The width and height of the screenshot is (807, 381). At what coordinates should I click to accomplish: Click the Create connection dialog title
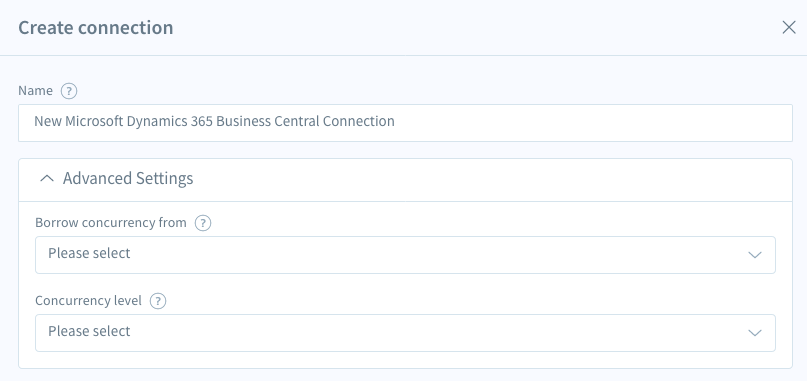tap(96, 27)
